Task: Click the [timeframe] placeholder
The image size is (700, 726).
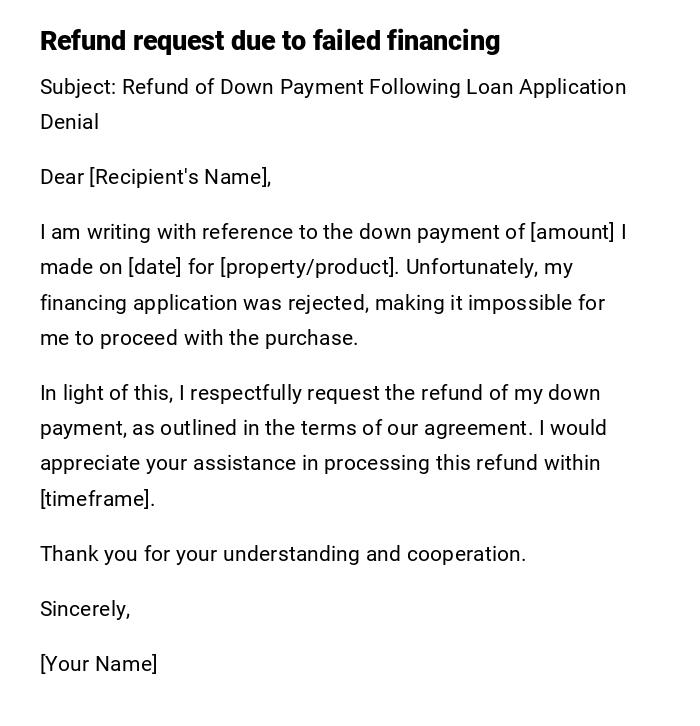Action: (96, 499)
